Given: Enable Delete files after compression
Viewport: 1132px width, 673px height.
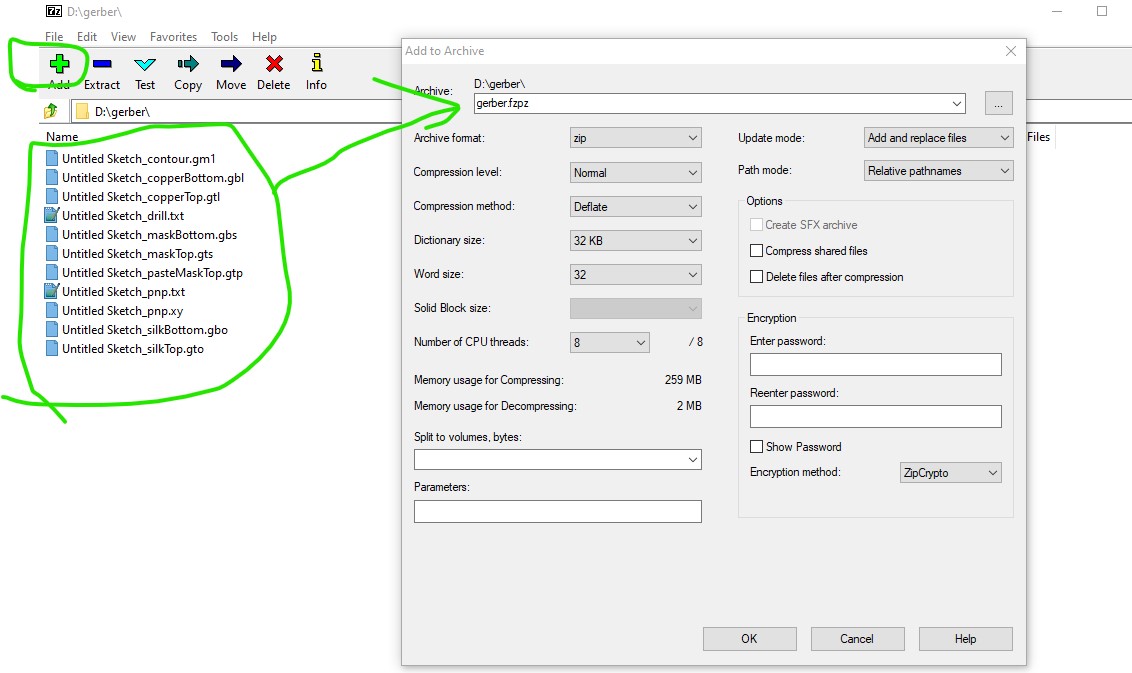Looking at the screenshot, I should (x=757, y=277).
